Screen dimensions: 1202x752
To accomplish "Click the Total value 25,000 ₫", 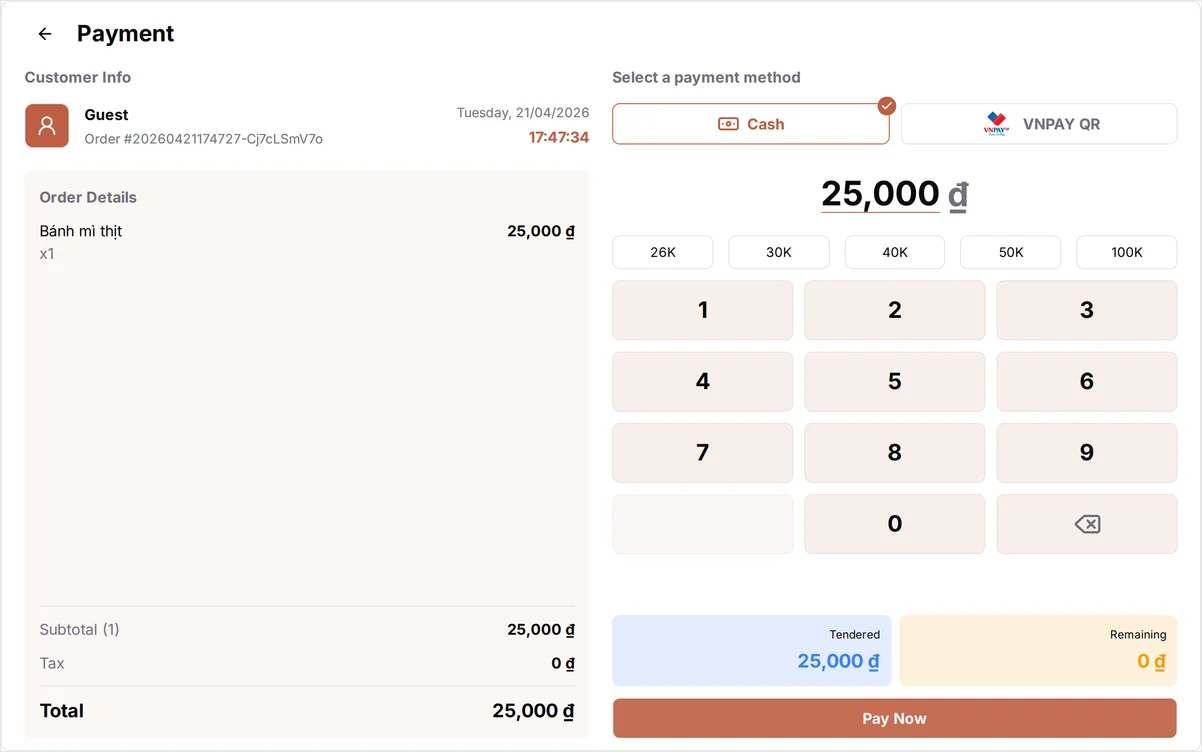I will click(x=534, y=711).
